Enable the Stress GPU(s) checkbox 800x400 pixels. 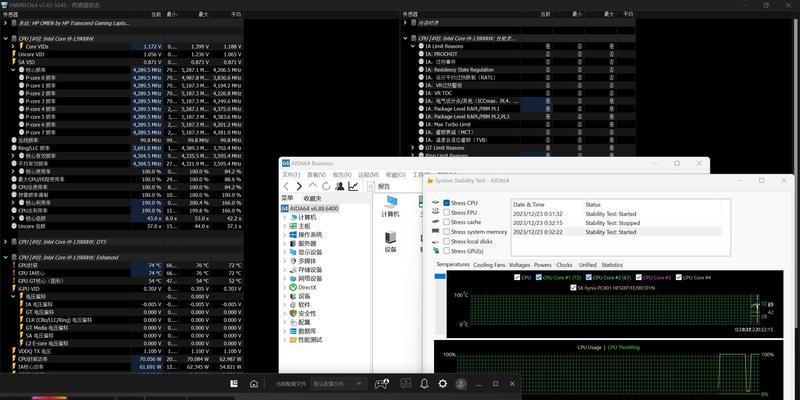pos(447,251)
